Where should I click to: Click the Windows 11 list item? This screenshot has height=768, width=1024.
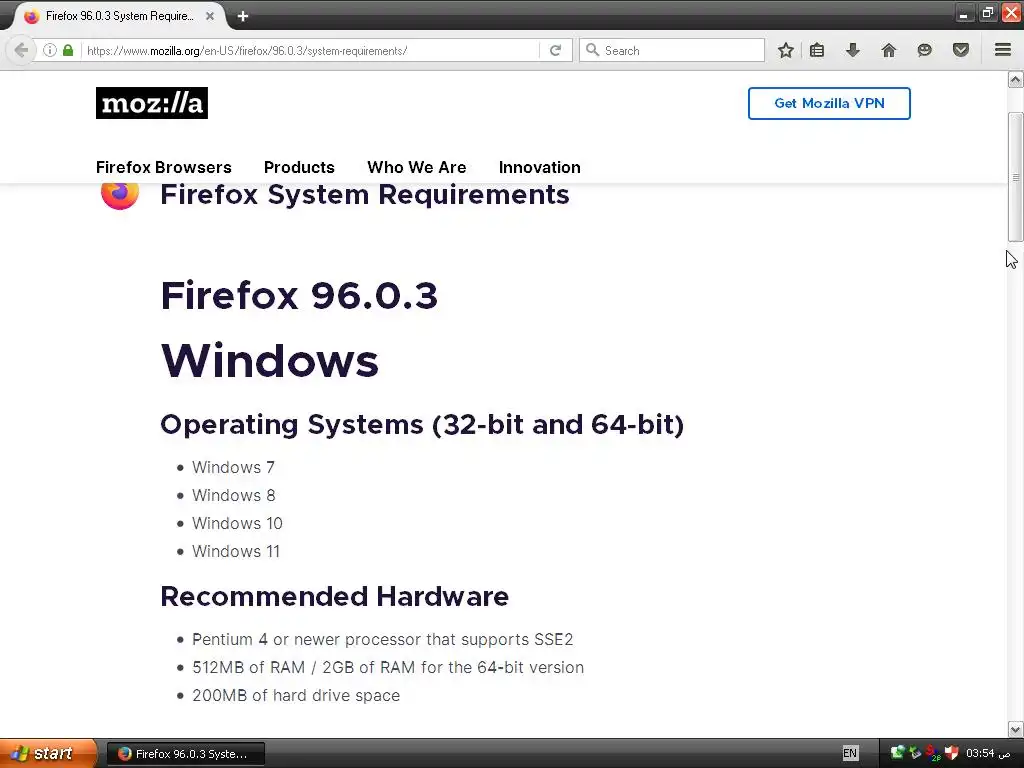pos(236,552)
